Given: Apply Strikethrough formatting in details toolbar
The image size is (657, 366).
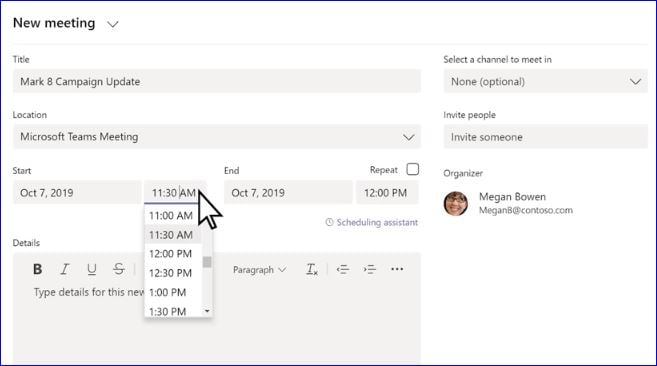Looking at the screenshot, I should click(x=119, y=269).
